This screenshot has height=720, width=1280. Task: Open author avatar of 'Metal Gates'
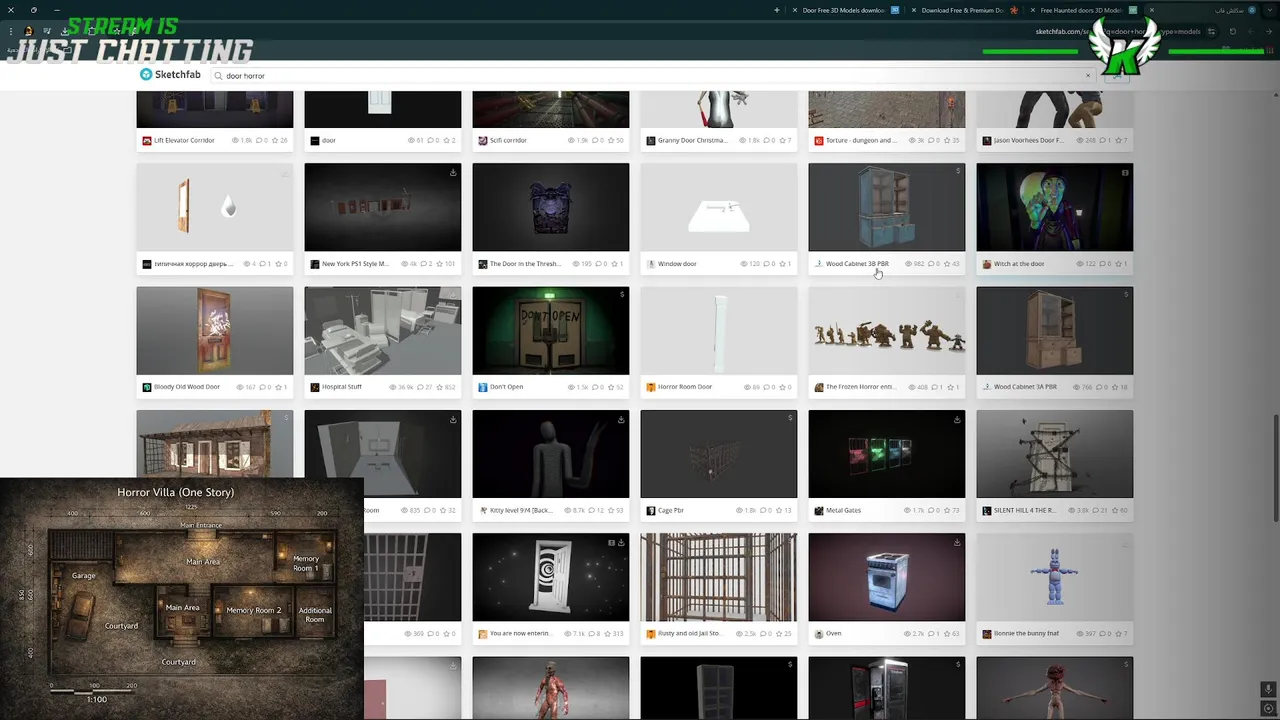pyautogui.click(x=818, y=511)
